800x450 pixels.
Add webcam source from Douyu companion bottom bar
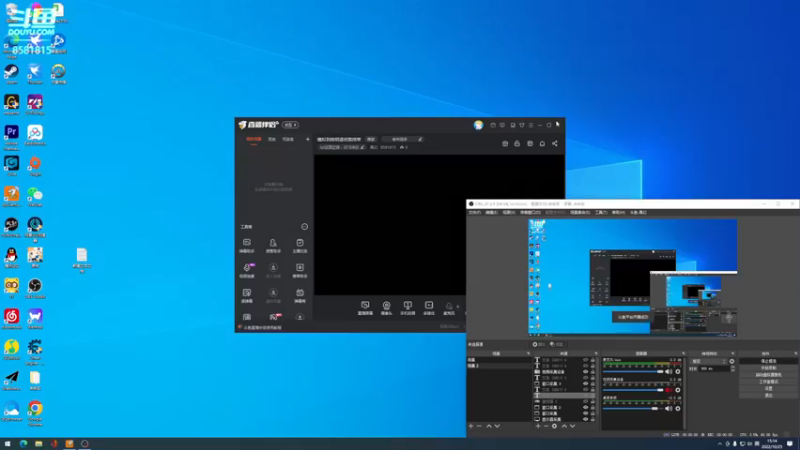(x=386, y=308)
